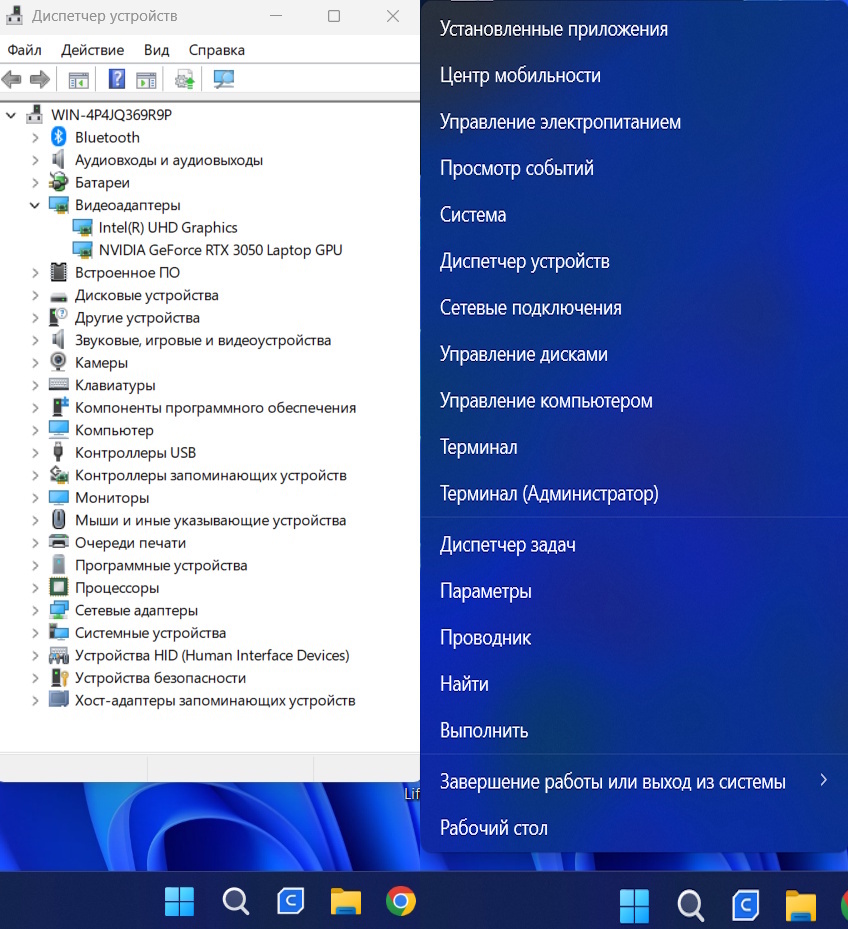Viewport: 848px width, 929px height.
Task: Select the Устройства безопасности key icon
Action: (x=59, y=677)
